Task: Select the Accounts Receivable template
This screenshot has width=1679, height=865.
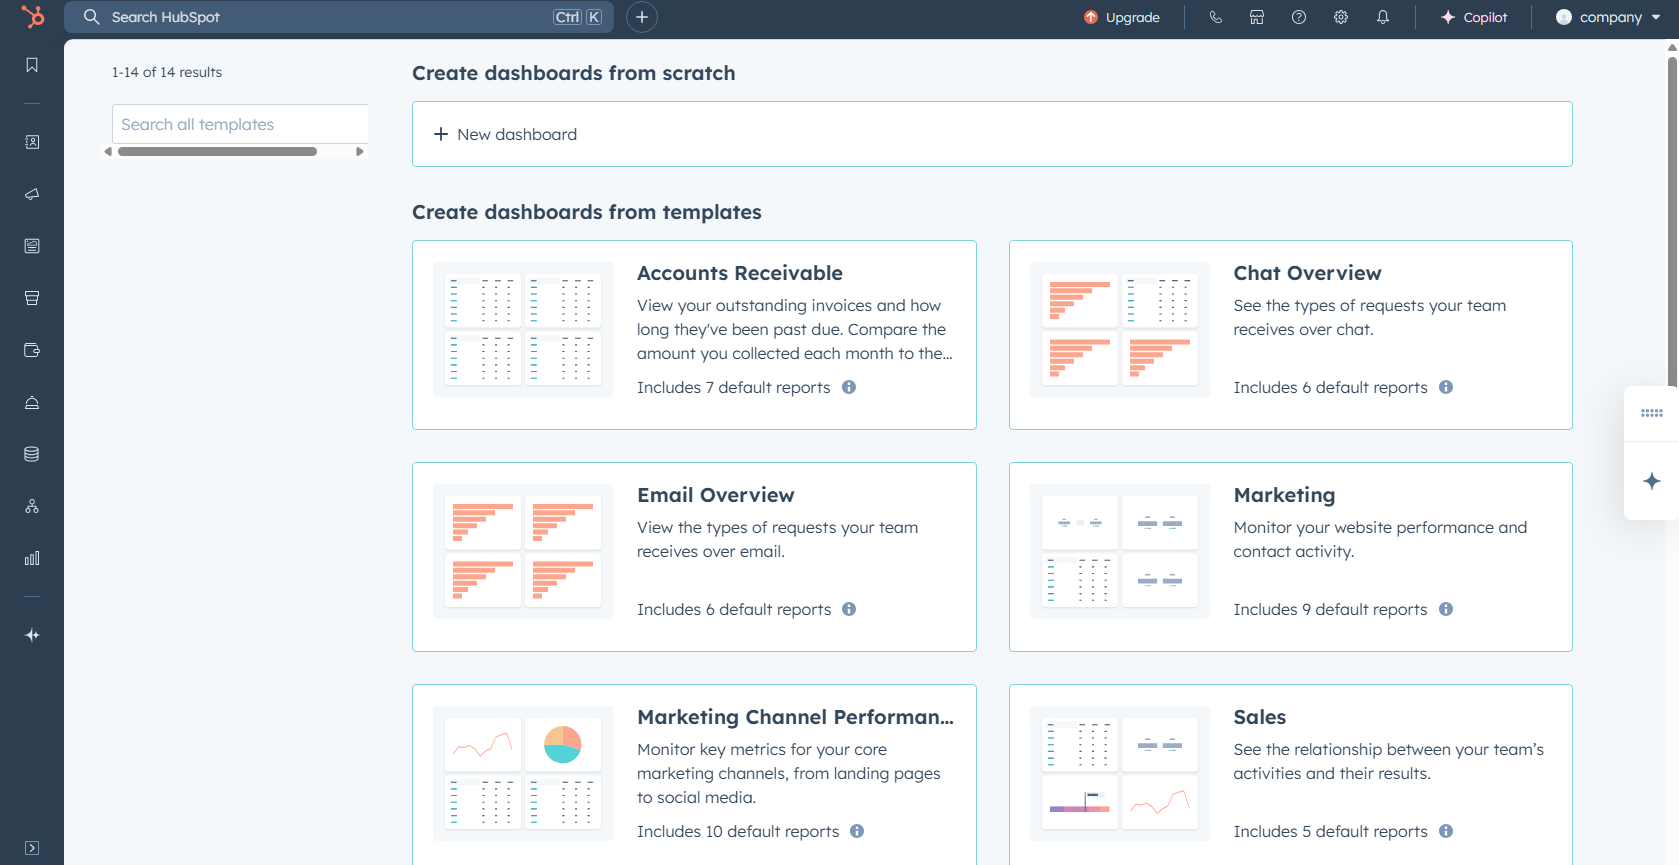Action: tap(694, 335)
